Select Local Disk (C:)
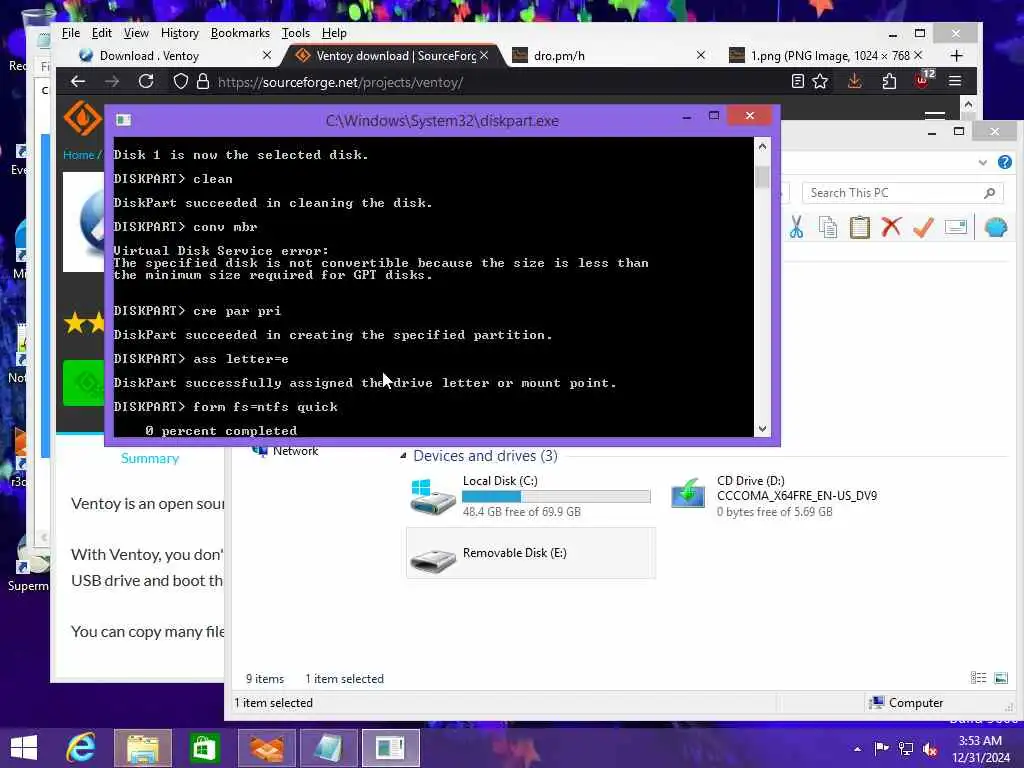 tap(530, 496)
